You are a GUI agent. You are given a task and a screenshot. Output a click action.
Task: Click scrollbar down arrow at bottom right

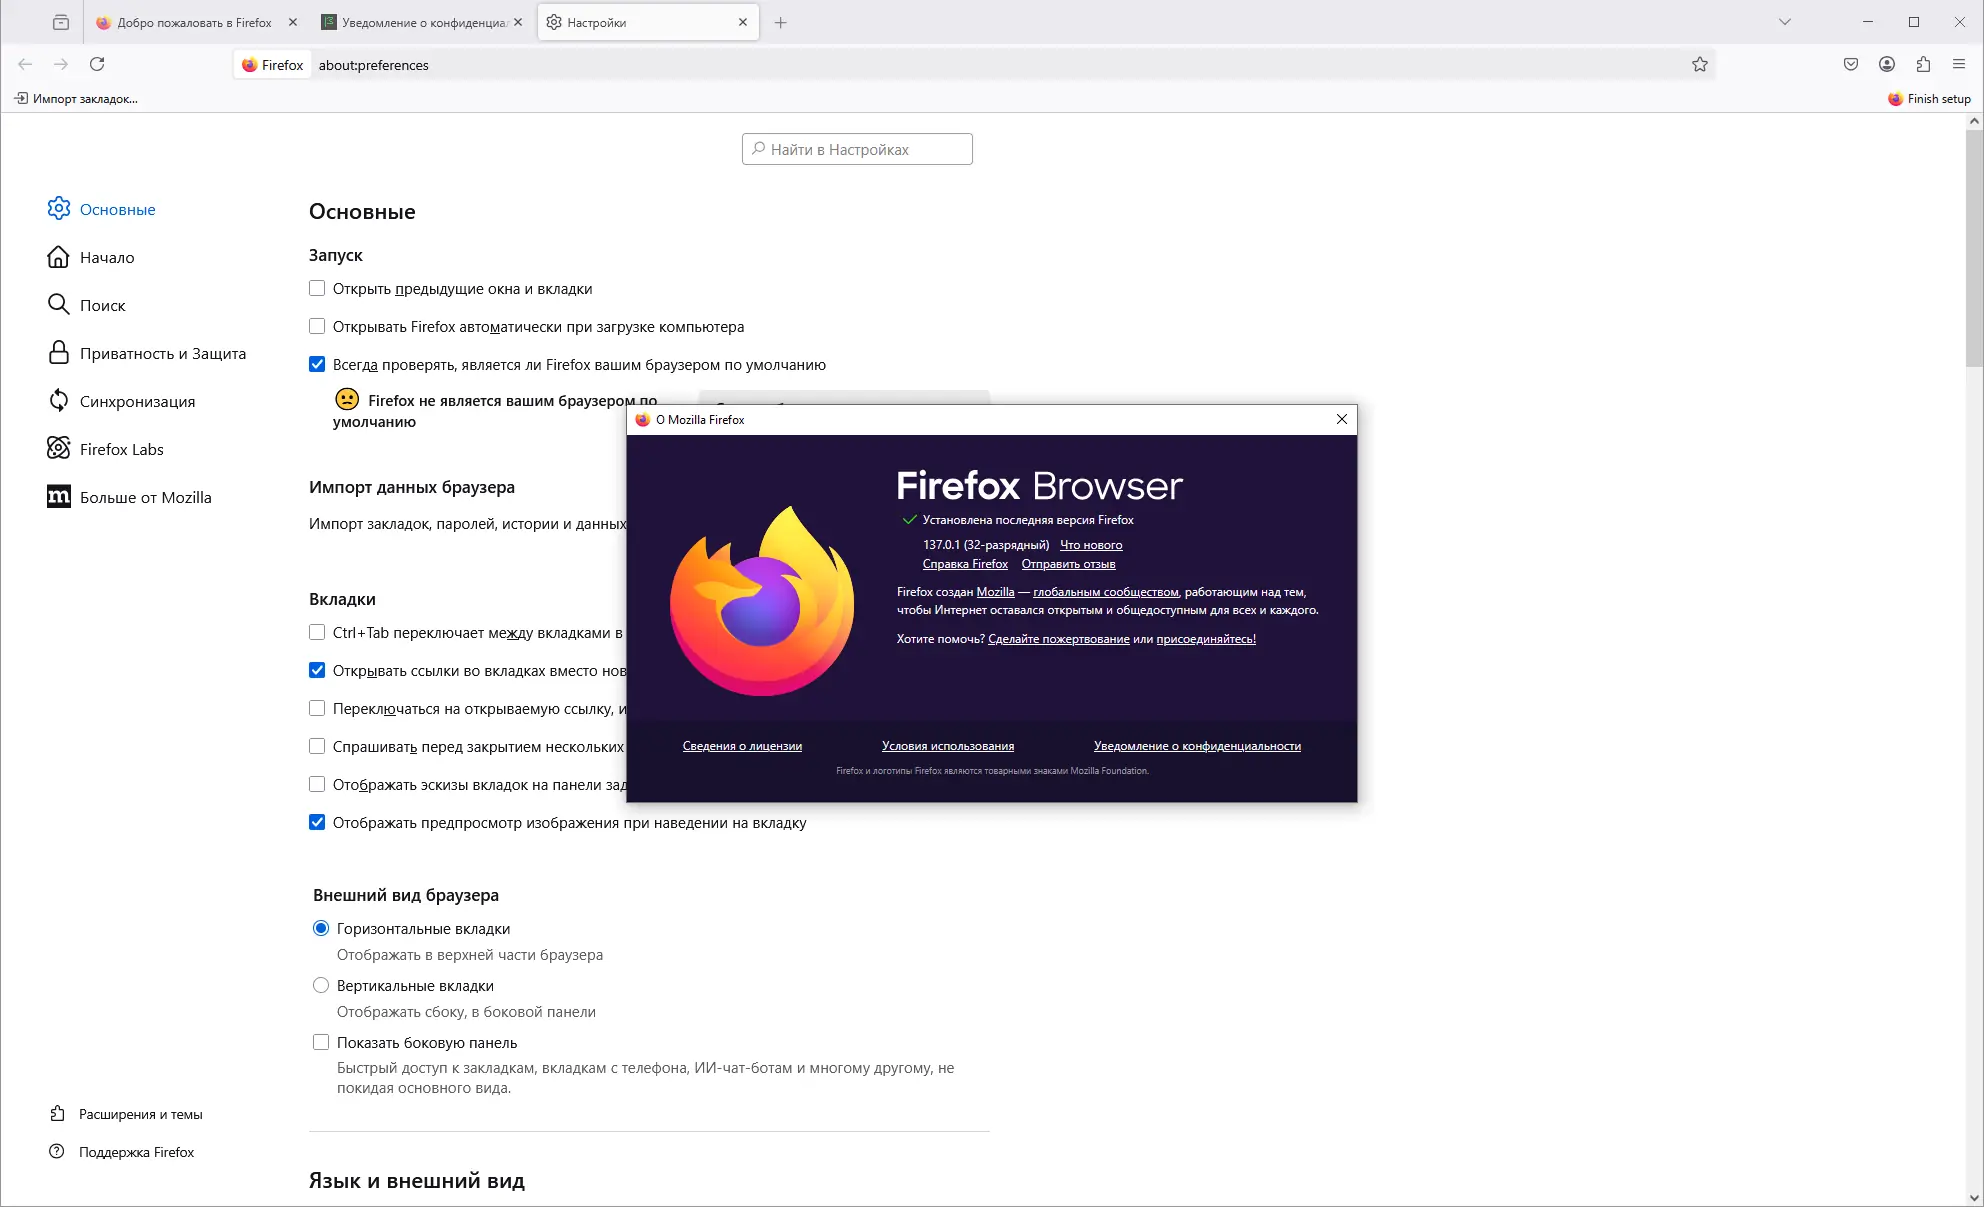pyautogui.click(x=1973, y=1197)
